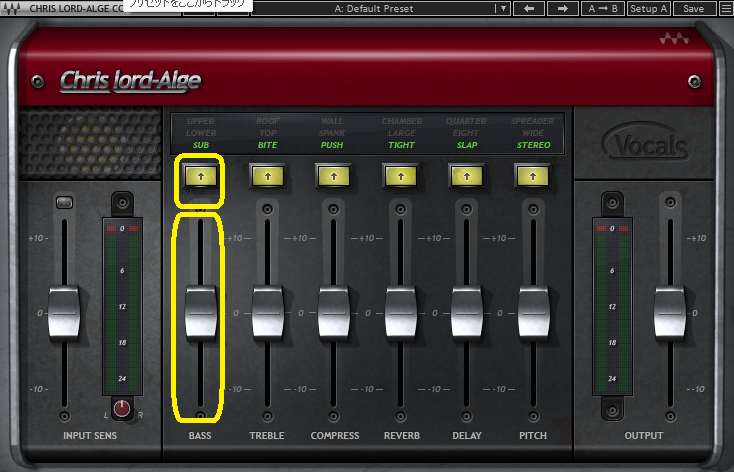Open the hamburger menu at top right

pos(724,8)
